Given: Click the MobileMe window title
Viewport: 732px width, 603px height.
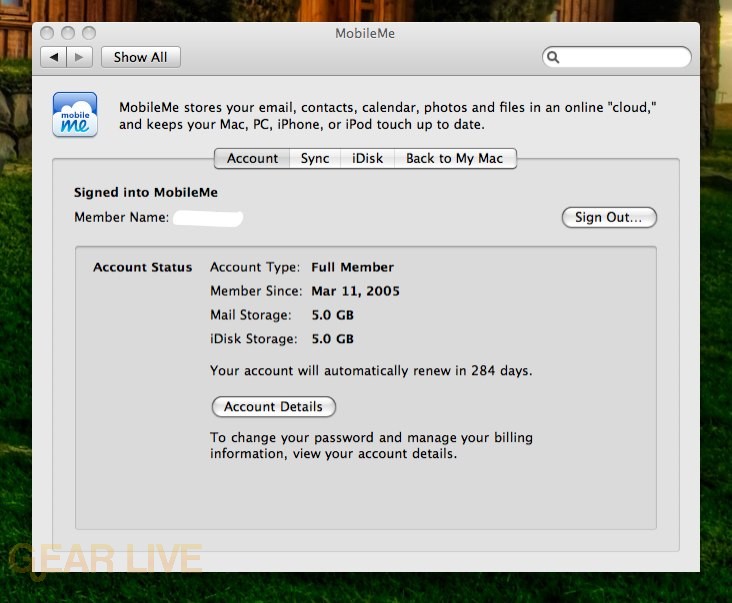Looking at the screenshot, I should pyautogui.click(x=365, y=33).
